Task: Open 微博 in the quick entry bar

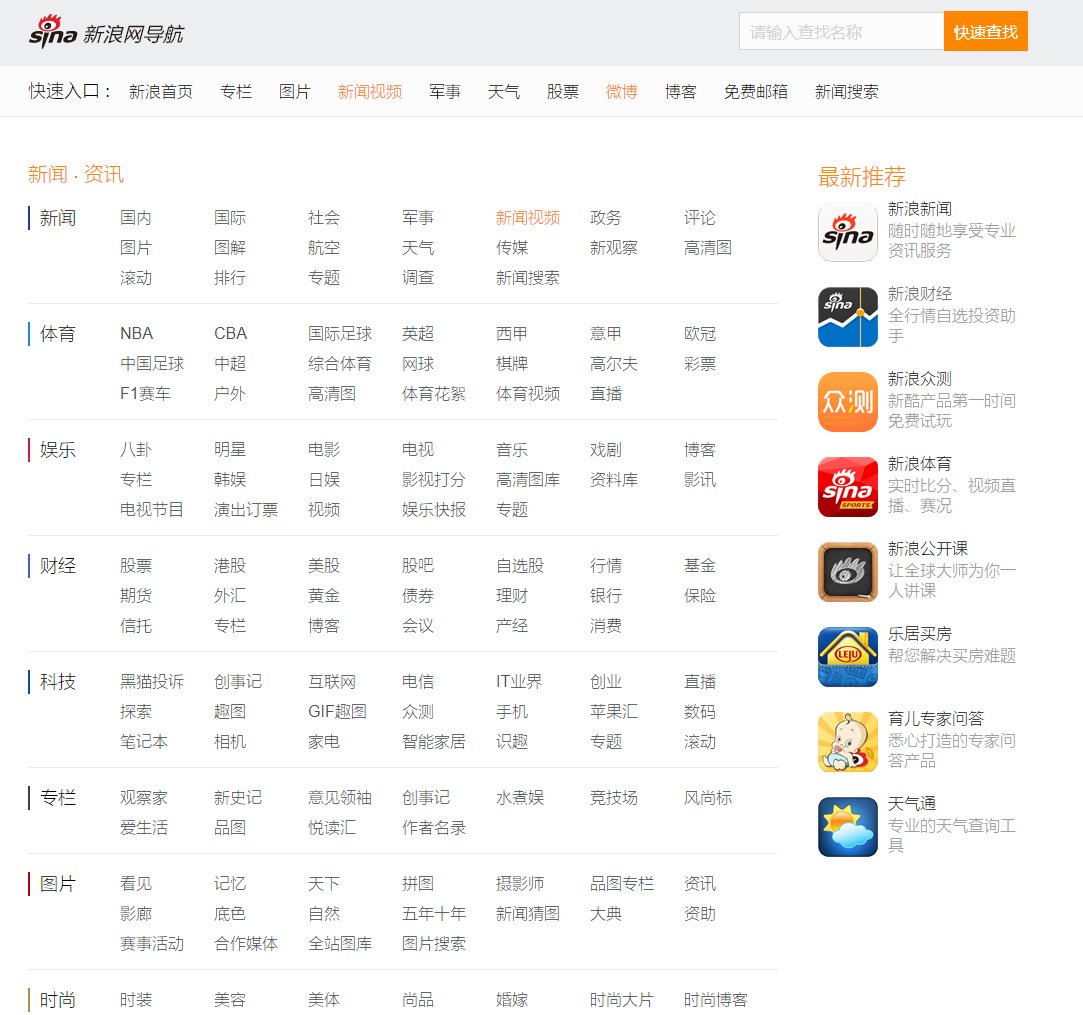Action: click(622, 92)
